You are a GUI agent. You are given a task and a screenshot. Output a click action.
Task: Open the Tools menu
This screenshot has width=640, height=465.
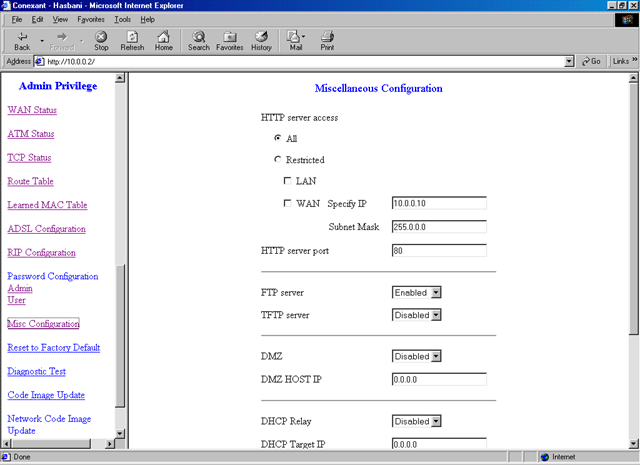point(122,19)
